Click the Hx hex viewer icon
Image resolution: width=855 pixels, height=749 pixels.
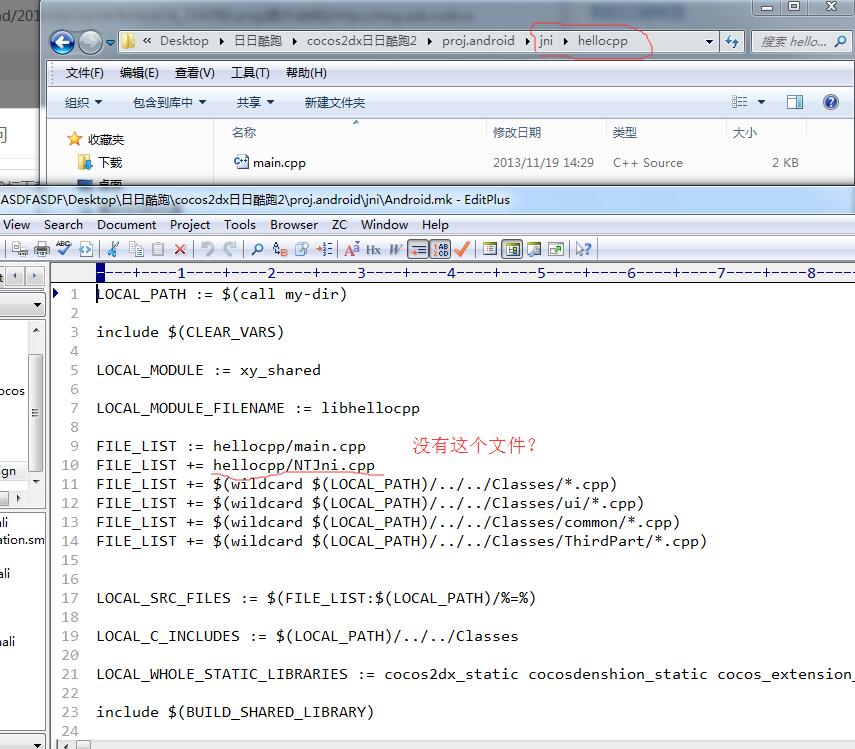tap(374, 250)
